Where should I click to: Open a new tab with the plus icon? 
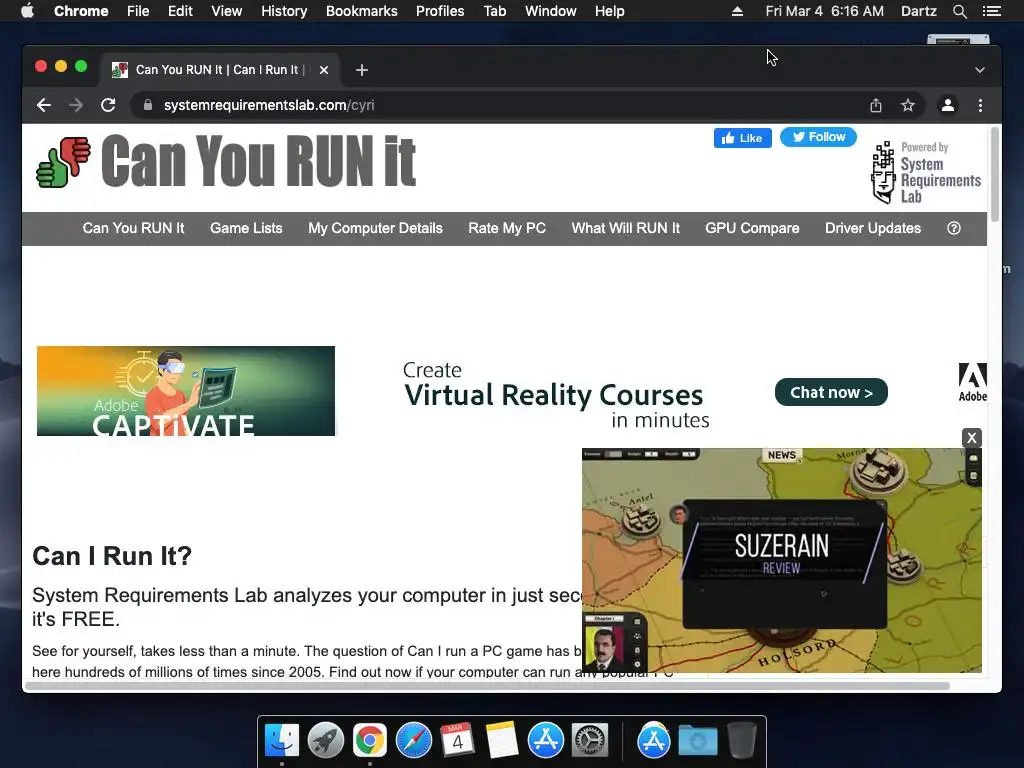click(x=362, y=70)
